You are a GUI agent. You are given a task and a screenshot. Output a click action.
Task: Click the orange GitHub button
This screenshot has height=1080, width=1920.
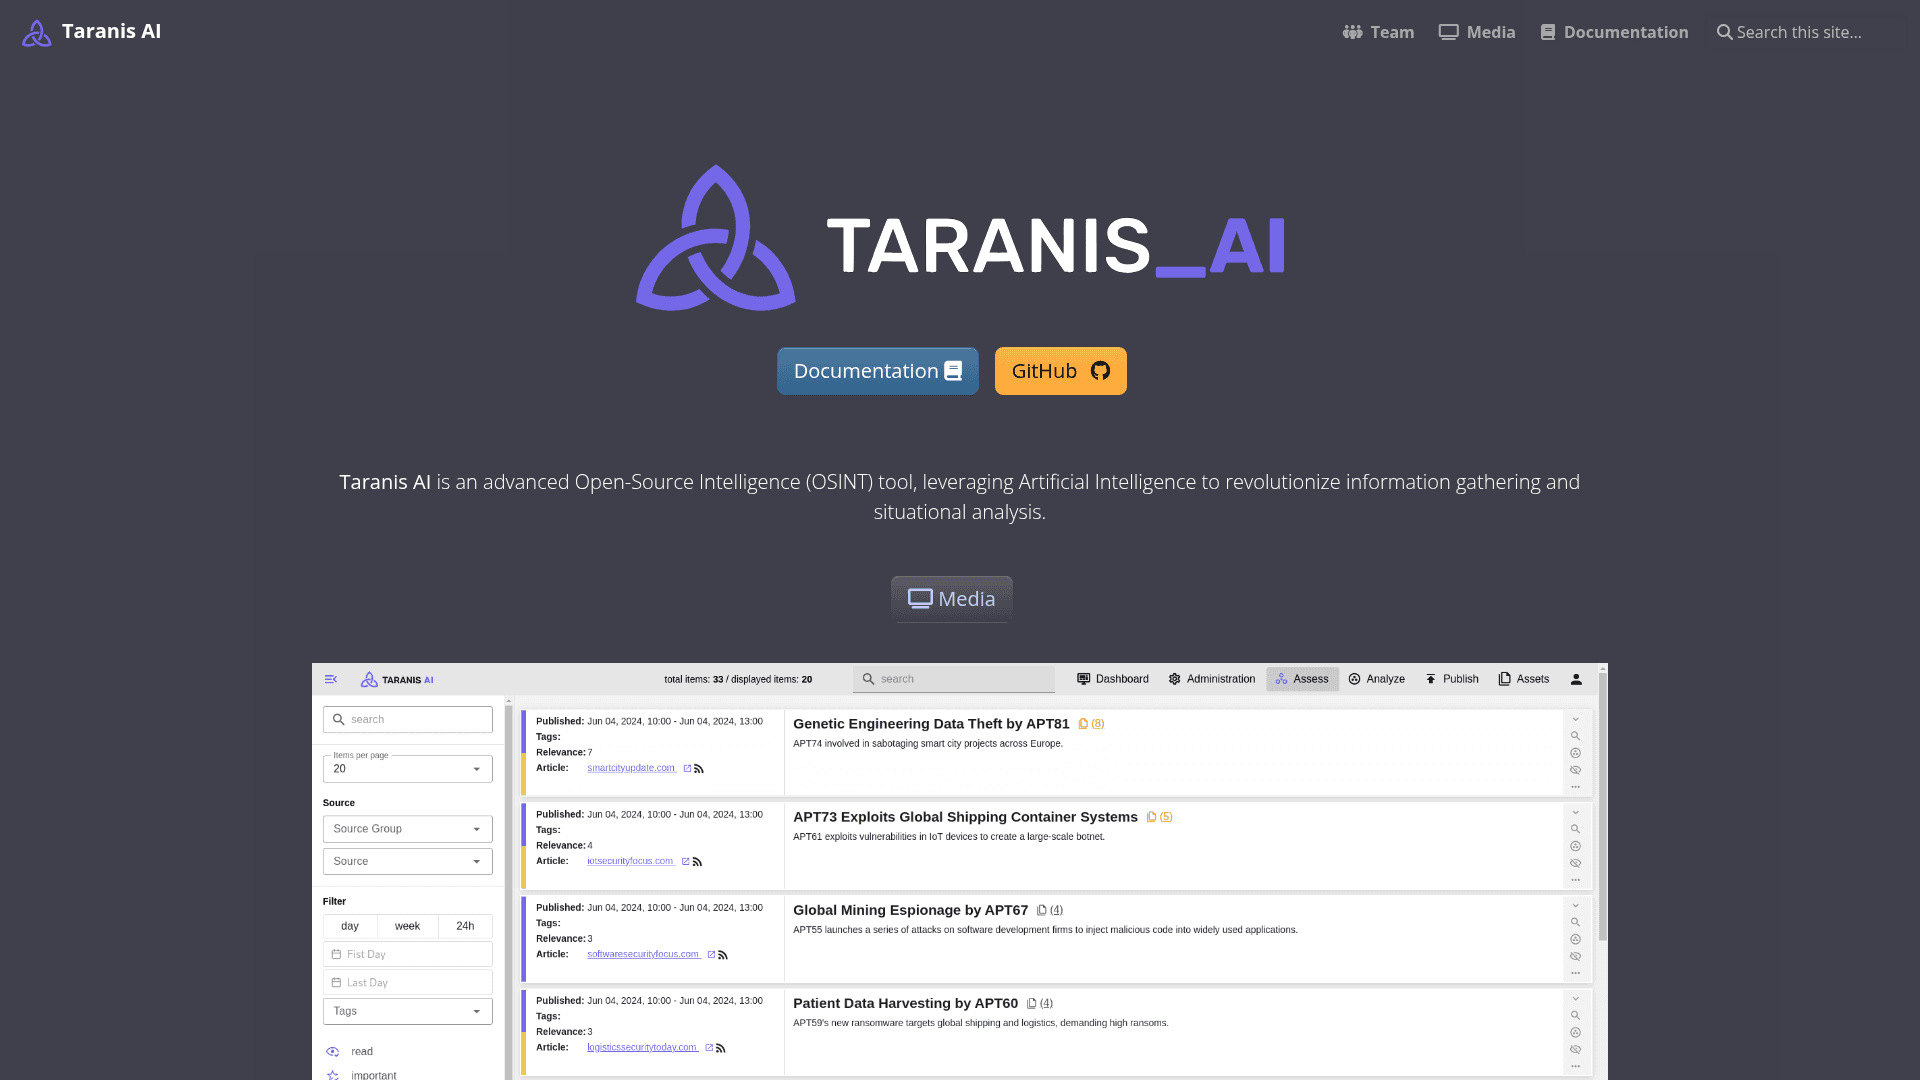point(1061,371)
